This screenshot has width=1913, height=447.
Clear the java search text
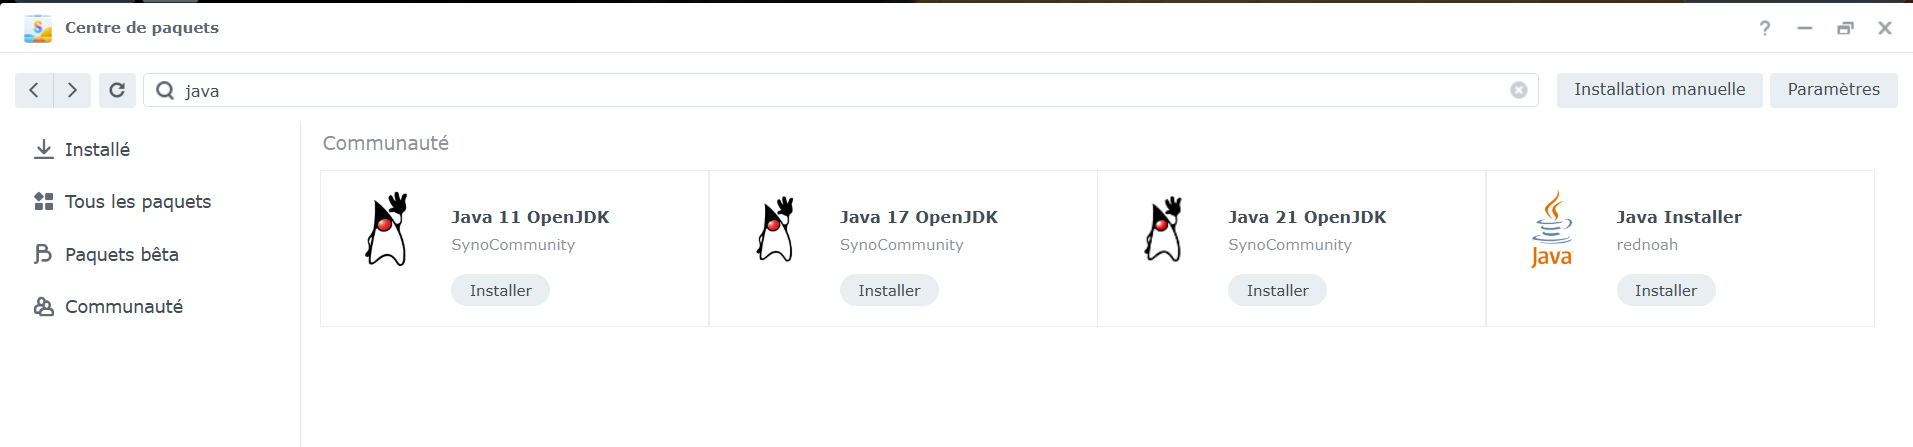tap(1518, 90)
